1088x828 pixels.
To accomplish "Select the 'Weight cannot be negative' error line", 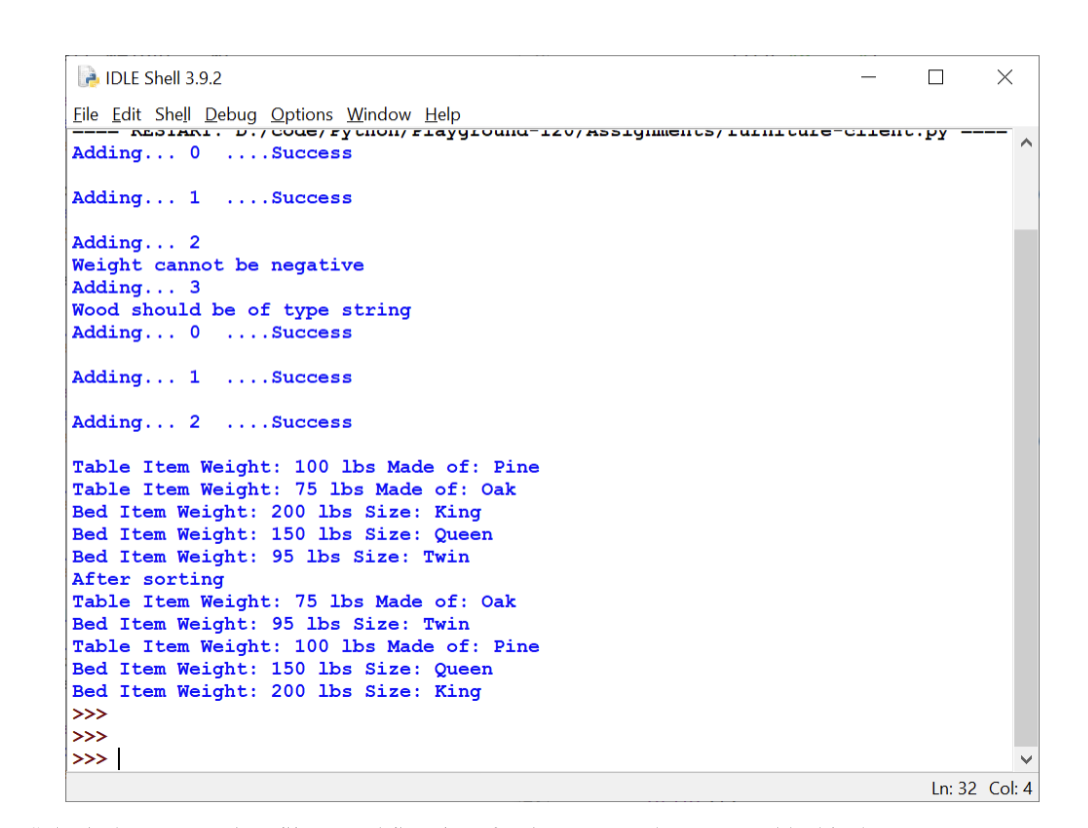I will tap(217, 264).
